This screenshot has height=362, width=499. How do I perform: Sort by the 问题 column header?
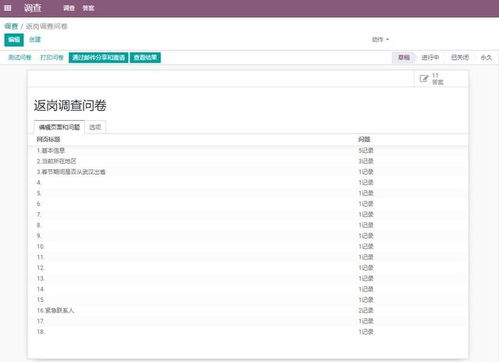click(364, 139)
